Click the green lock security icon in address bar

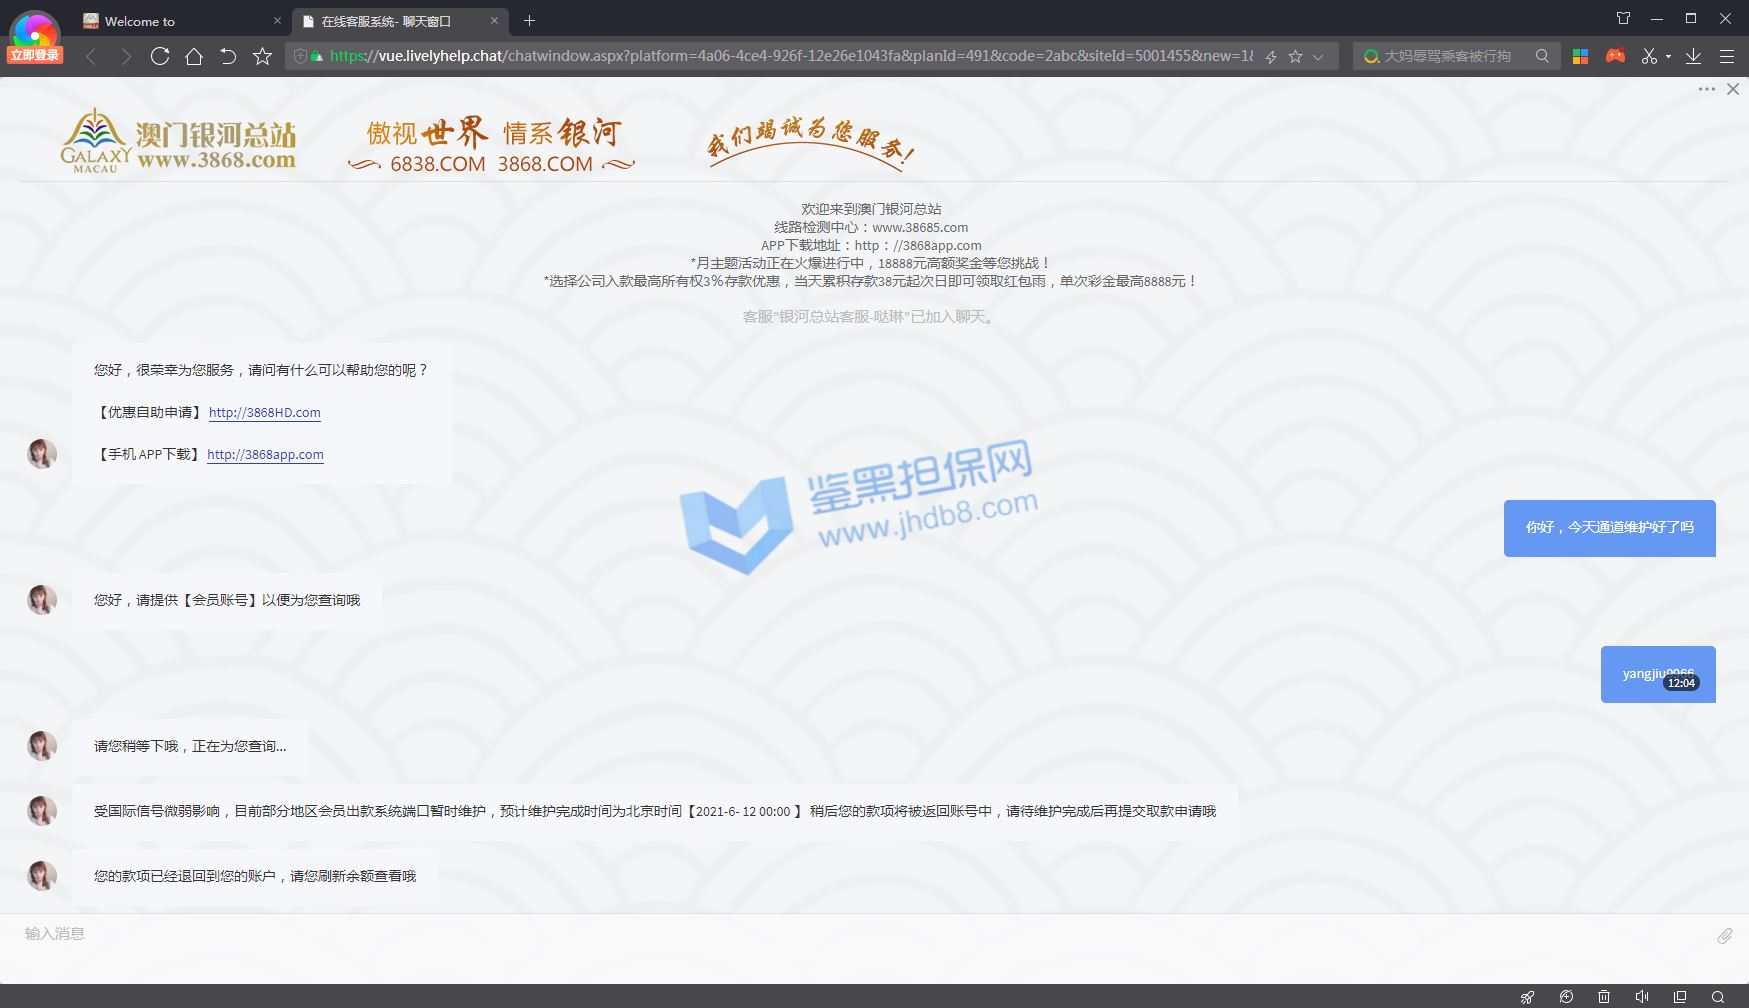pos(316,56)
